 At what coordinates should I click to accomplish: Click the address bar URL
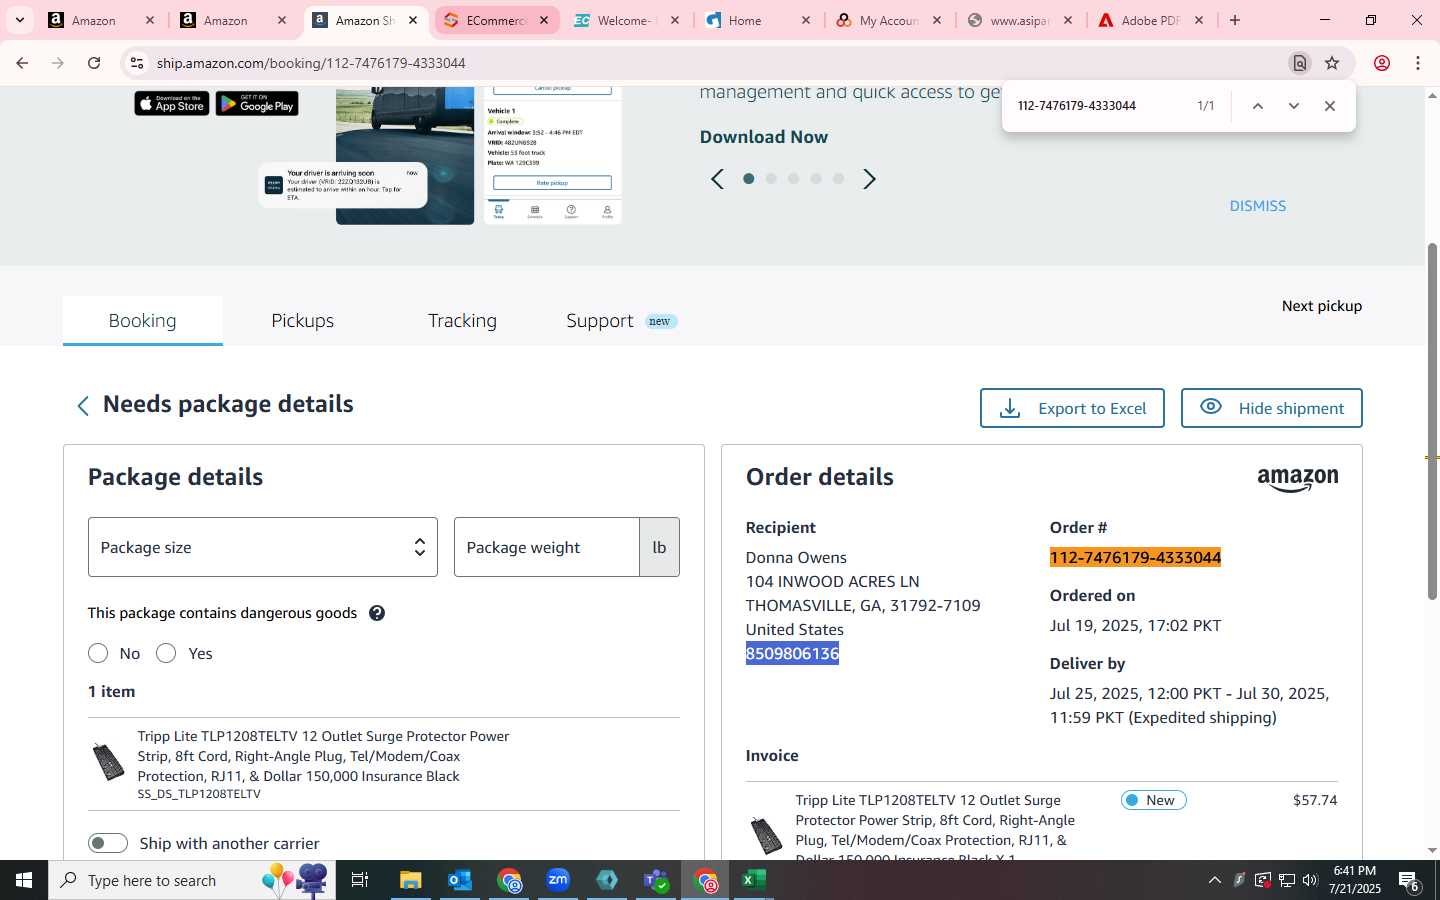pyautogui.click(x=311, y=63)
